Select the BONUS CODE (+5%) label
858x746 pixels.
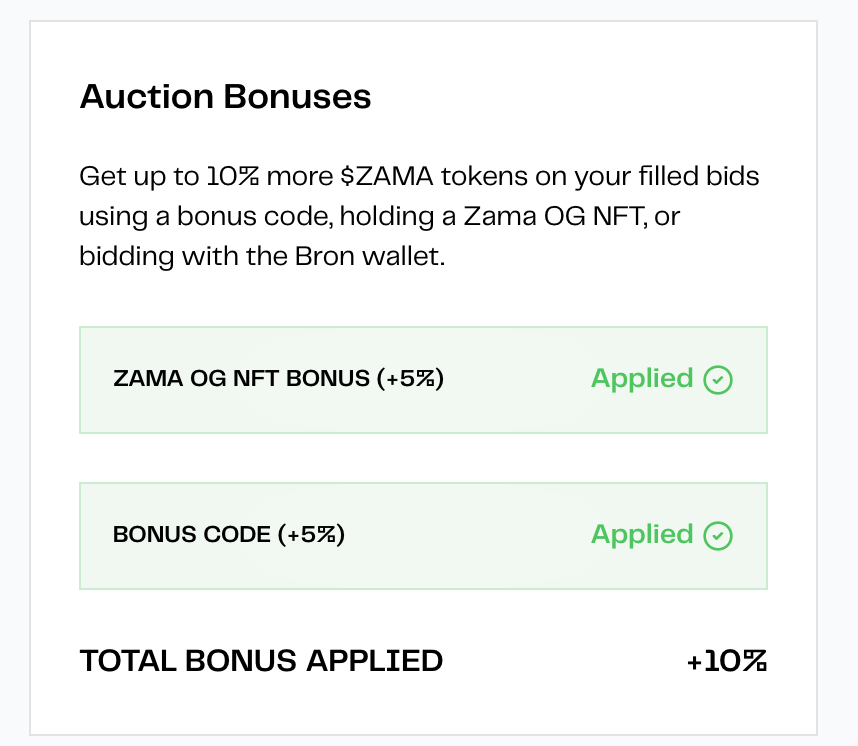(229, 535)
